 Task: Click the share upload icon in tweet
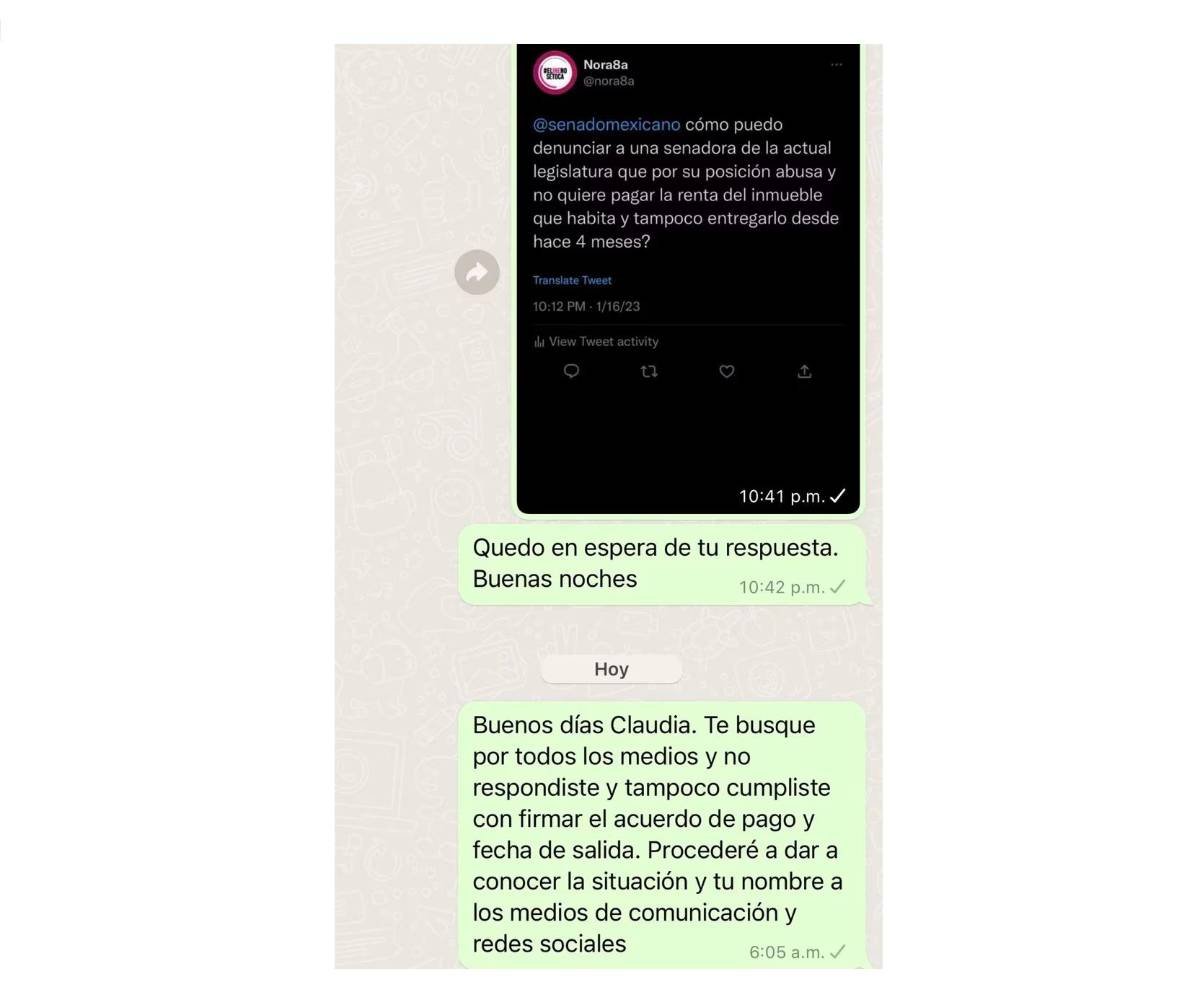804,371
